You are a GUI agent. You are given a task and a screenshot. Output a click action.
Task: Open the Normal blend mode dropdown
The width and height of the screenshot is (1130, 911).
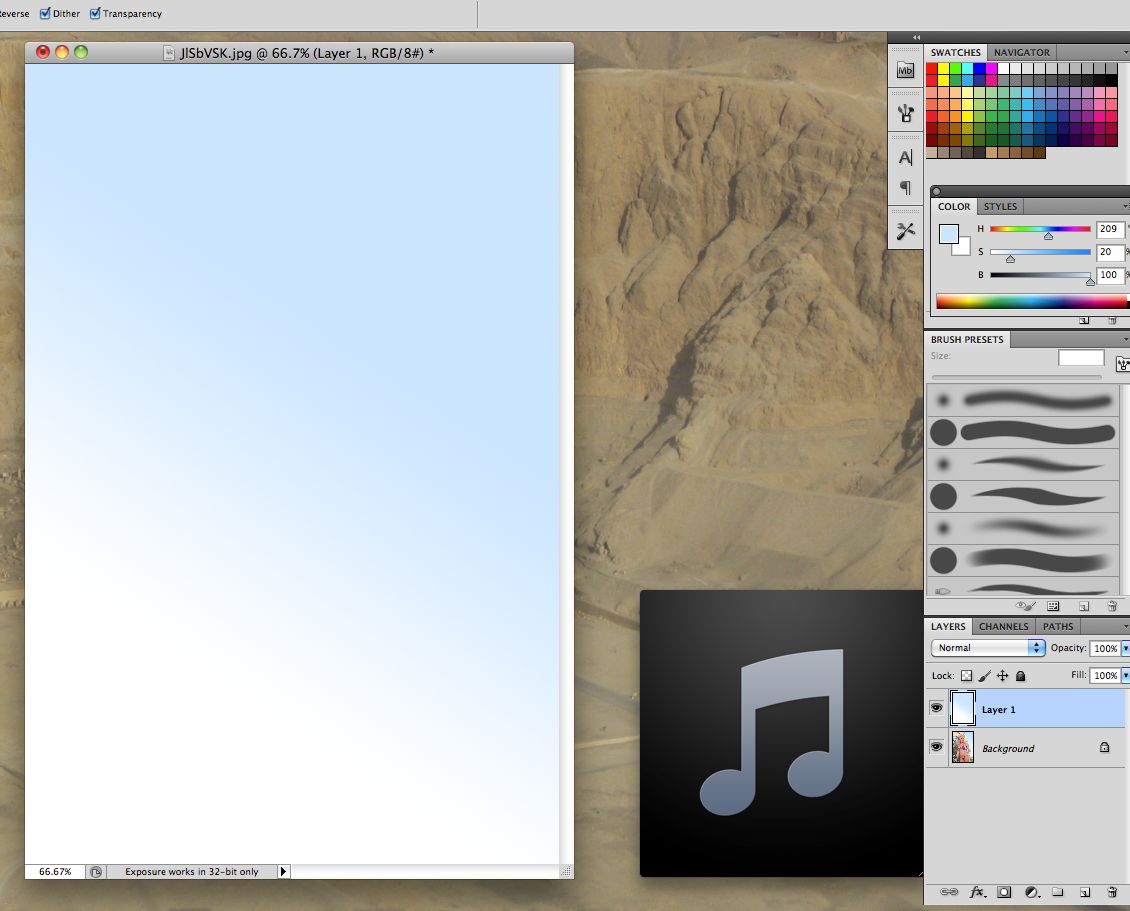tap(988, 648)
